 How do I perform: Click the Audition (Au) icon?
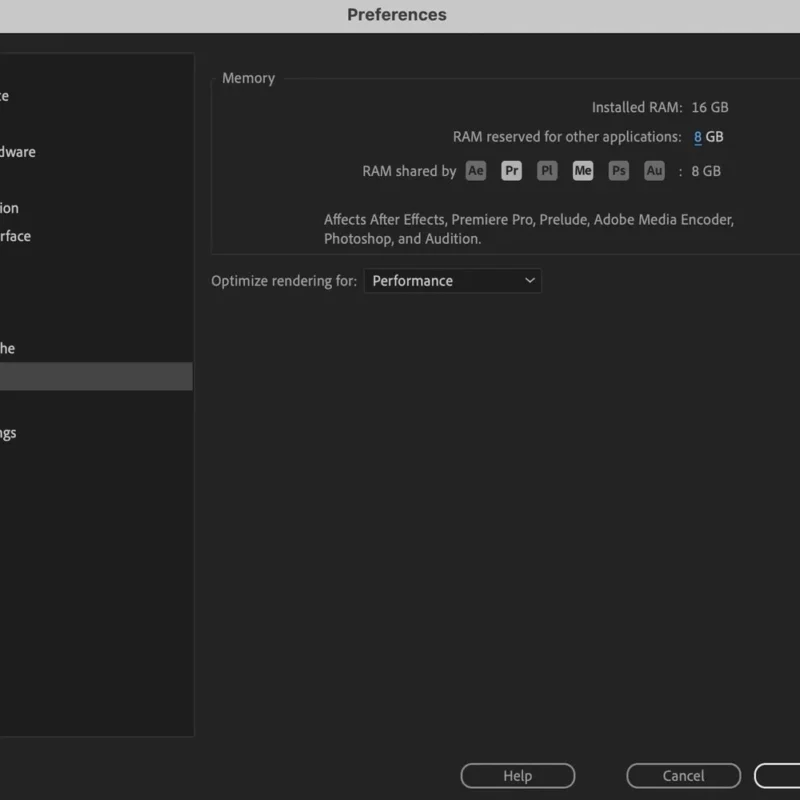point(654,171)
